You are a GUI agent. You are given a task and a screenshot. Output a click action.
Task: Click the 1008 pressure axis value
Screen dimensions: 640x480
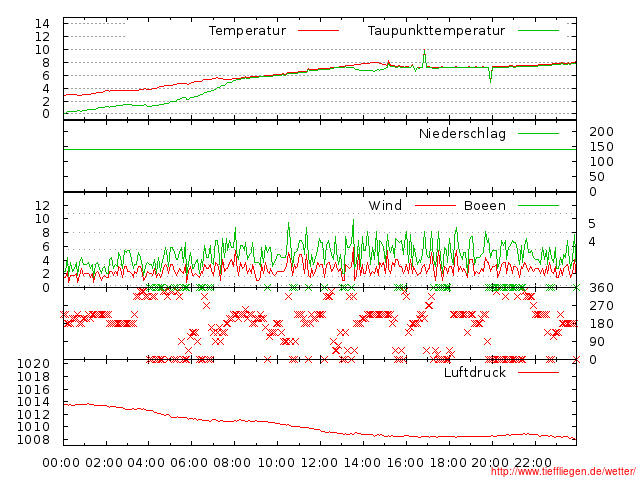[x=33, y=440]
